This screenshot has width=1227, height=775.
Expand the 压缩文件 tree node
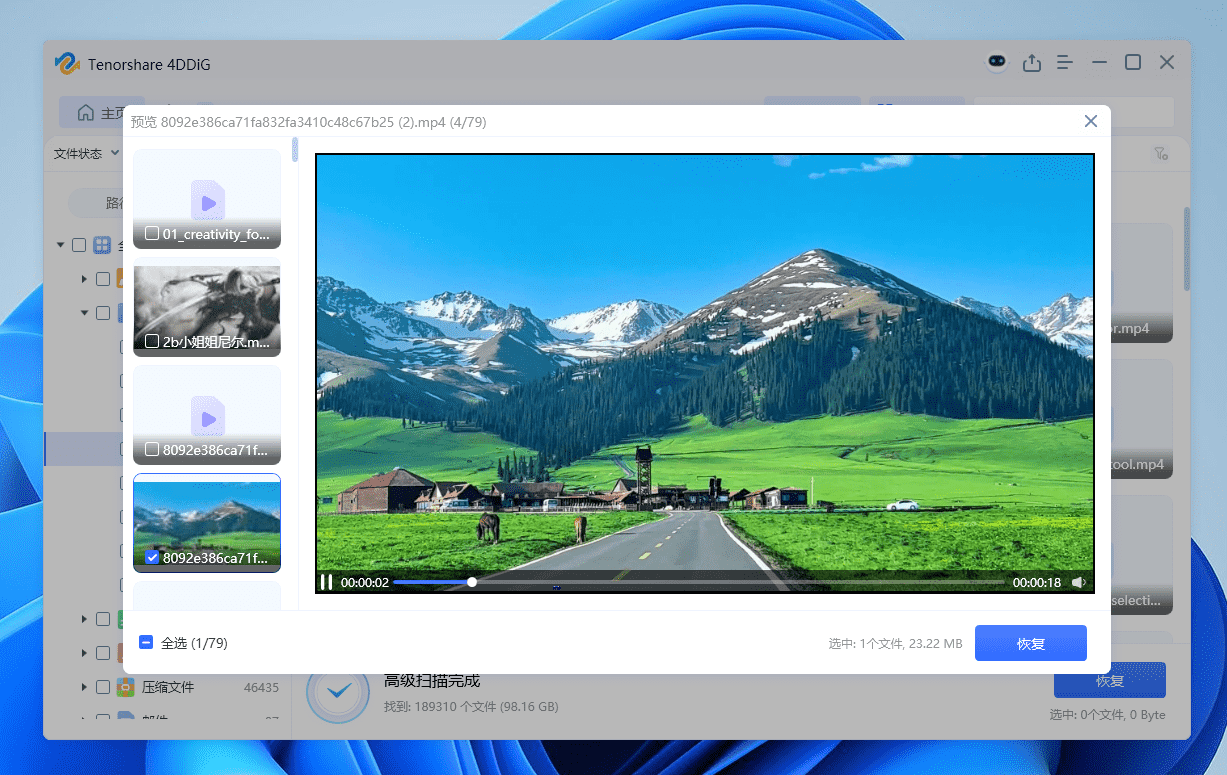tap(84, 687)
